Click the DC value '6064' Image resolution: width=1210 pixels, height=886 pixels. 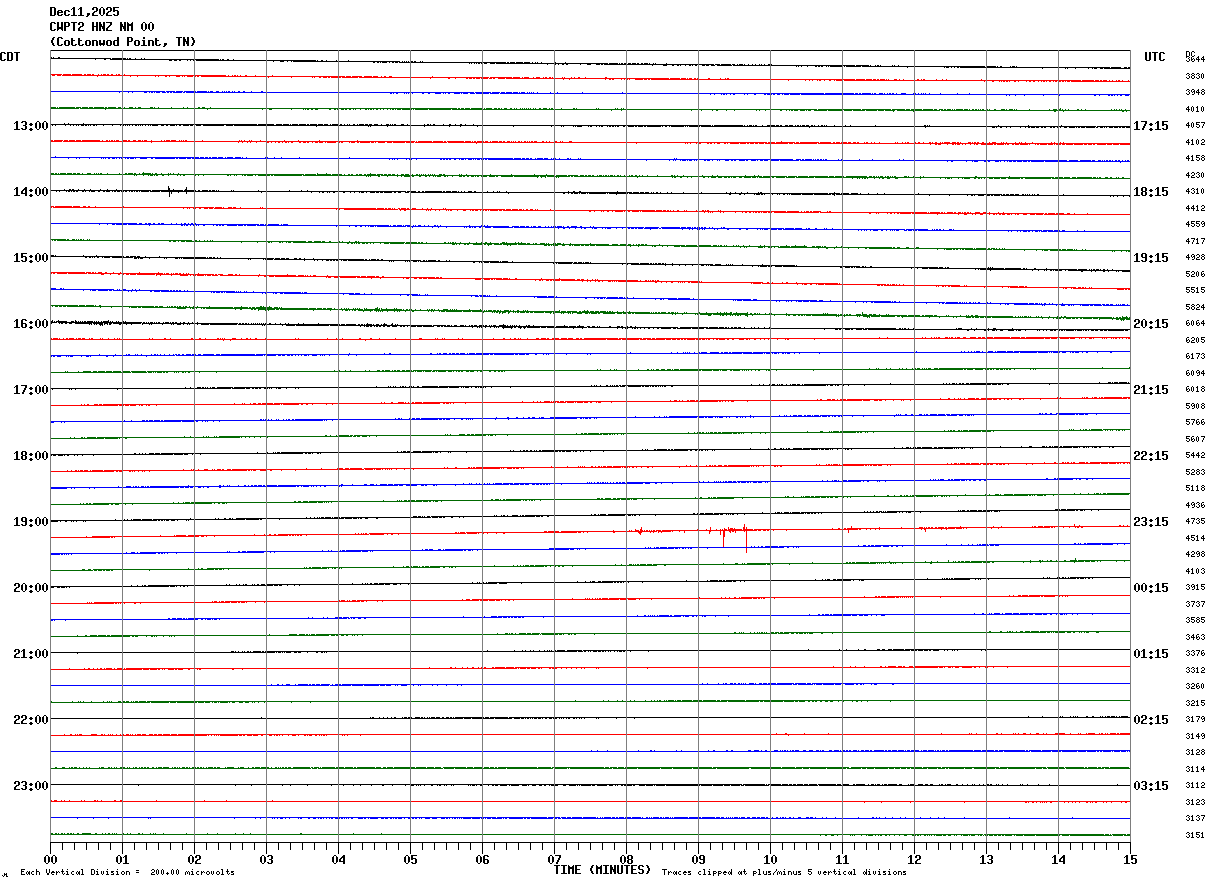point(1195,324)
